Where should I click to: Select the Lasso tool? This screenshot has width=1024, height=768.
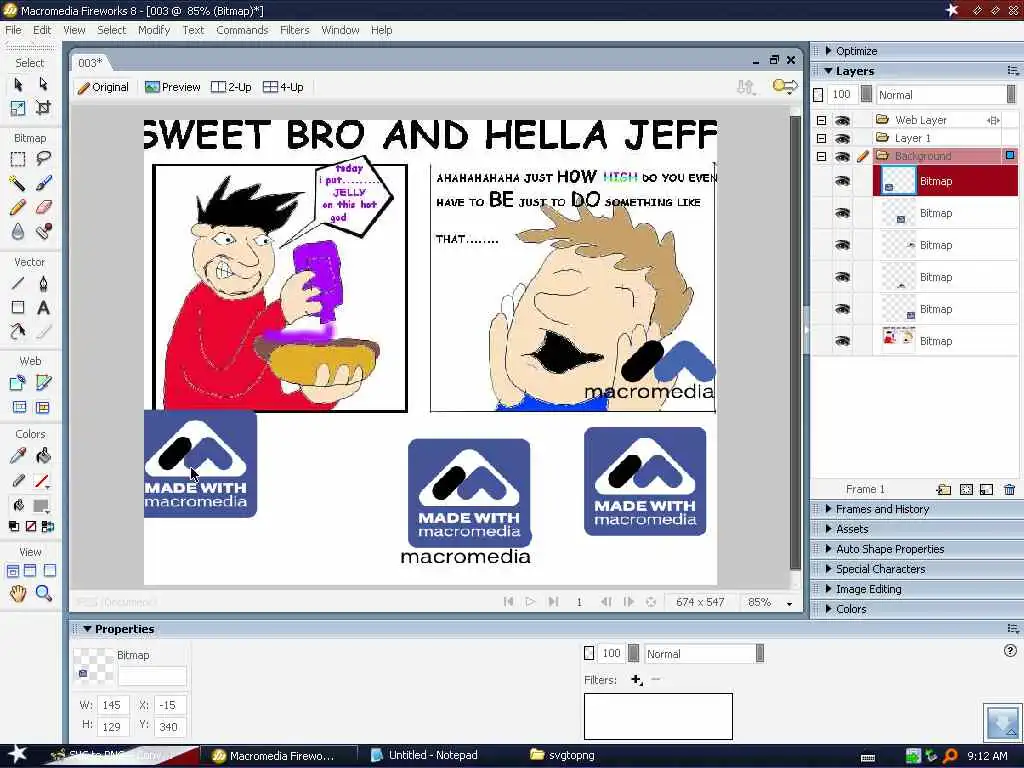tap(43, 159)
